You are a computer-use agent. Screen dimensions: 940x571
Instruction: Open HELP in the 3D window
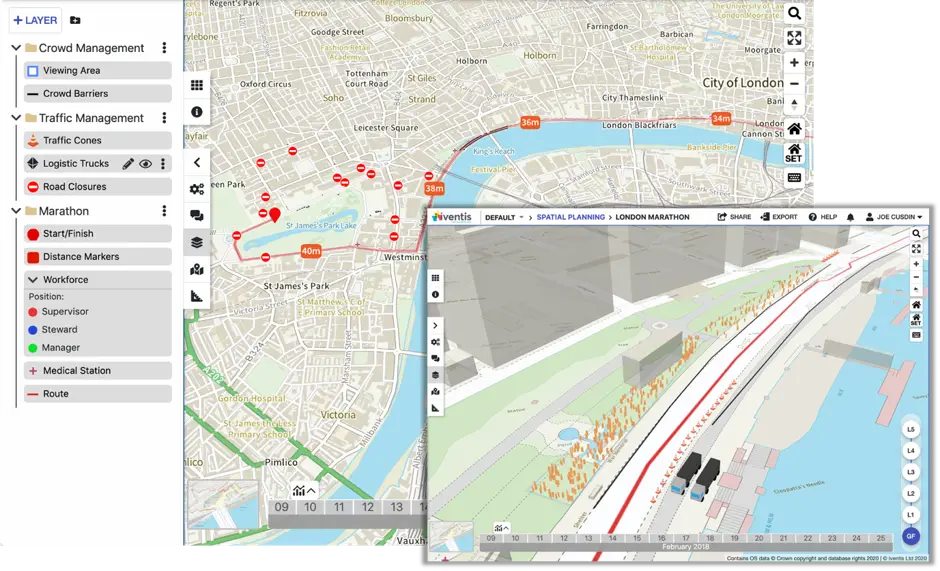pos(822,217)
